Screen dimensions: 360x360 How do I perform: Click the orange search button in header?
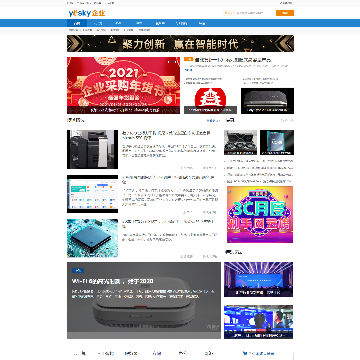tap(285, 13)
